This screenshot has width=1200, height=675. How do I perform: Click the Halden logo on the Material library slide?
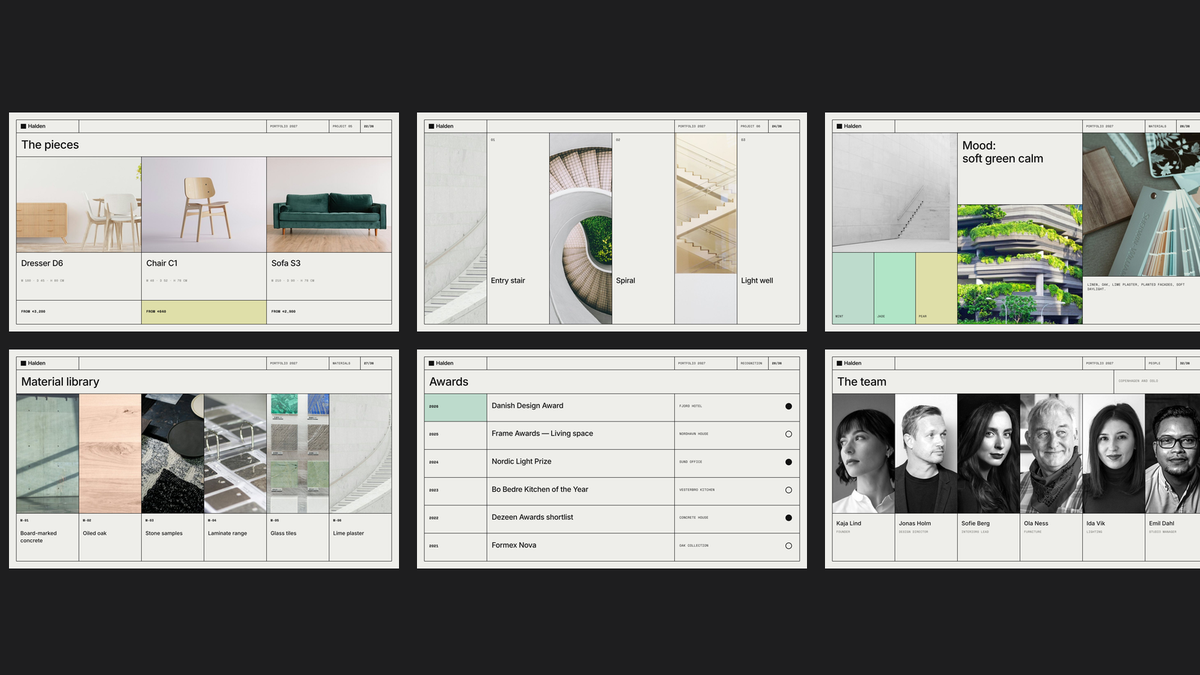[33, 363]
